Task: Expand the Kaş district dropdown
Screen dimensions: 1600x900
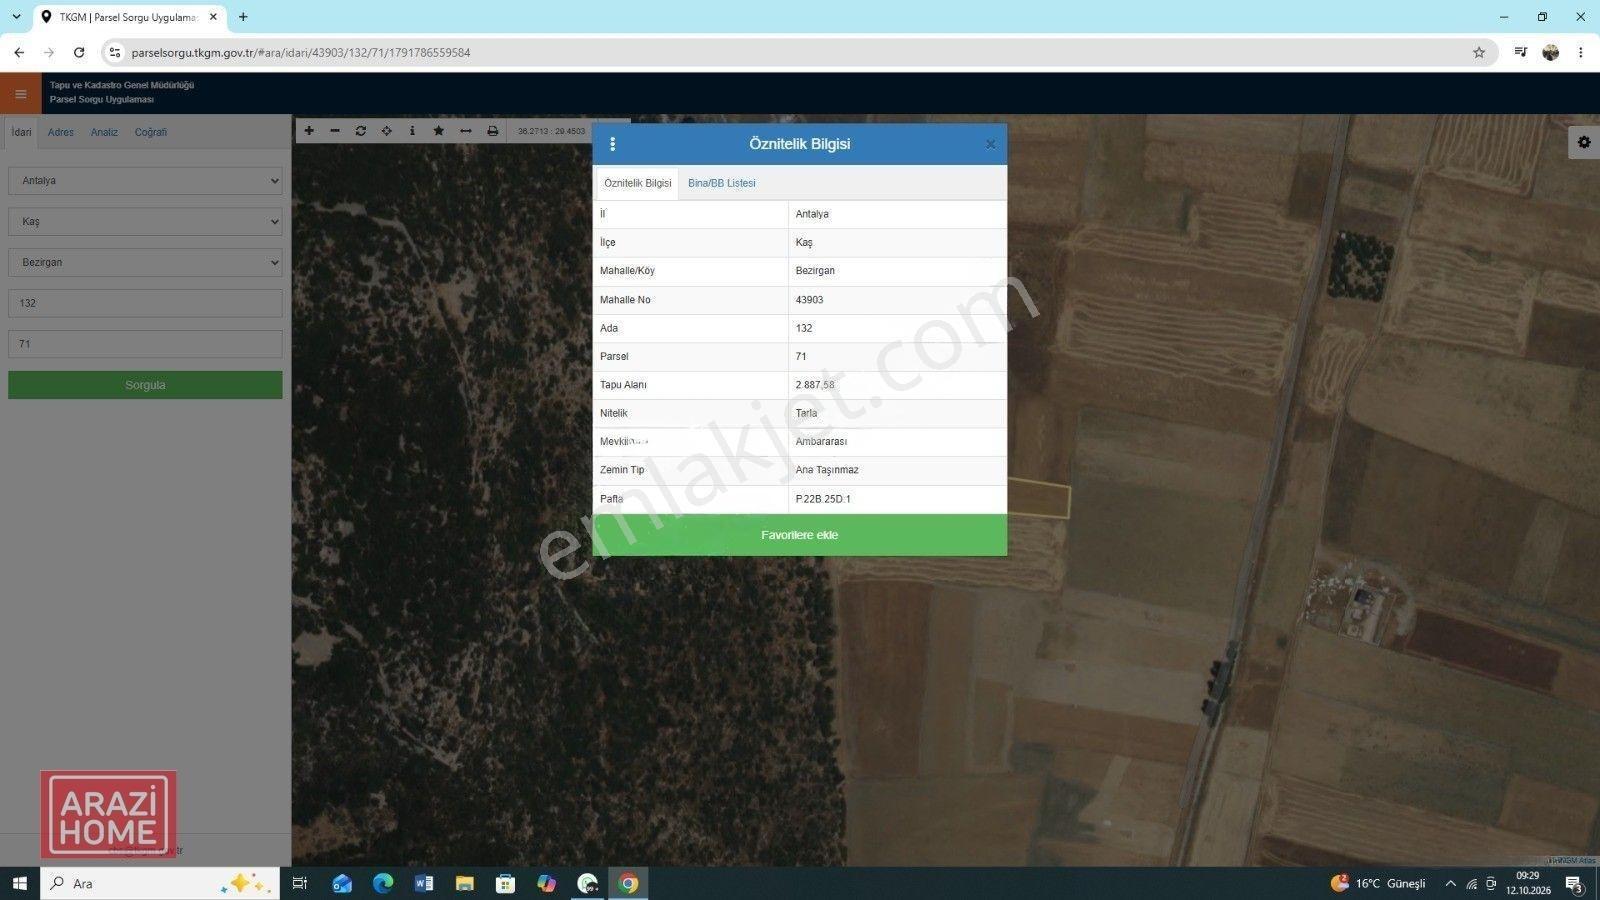Action: [145, 222]
